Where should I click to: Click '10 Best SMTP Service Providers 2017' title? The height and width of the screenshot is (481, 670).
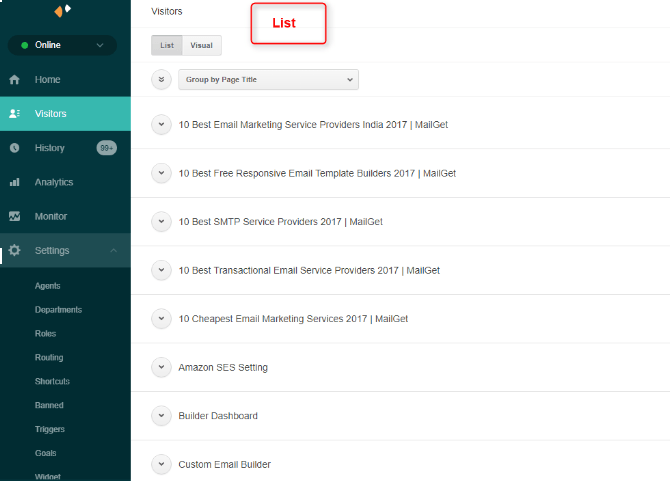pos(280,222)
